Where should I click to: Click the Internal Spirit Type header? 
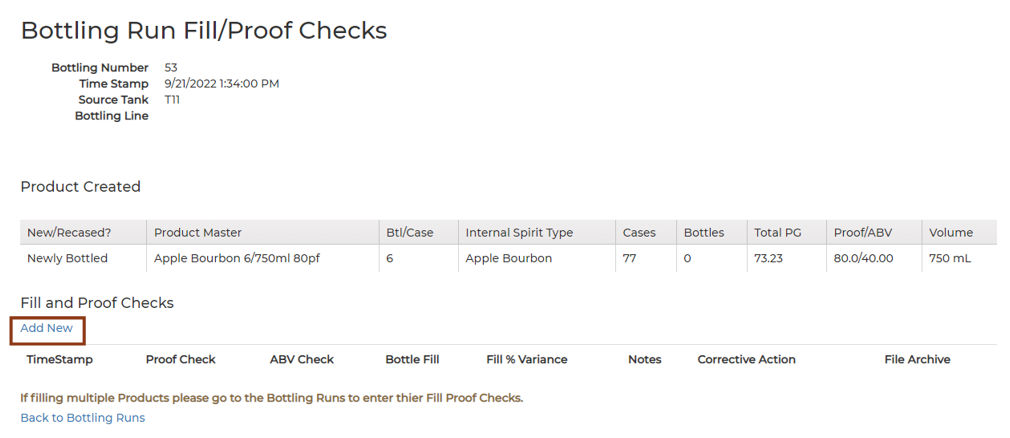point(519,233)
